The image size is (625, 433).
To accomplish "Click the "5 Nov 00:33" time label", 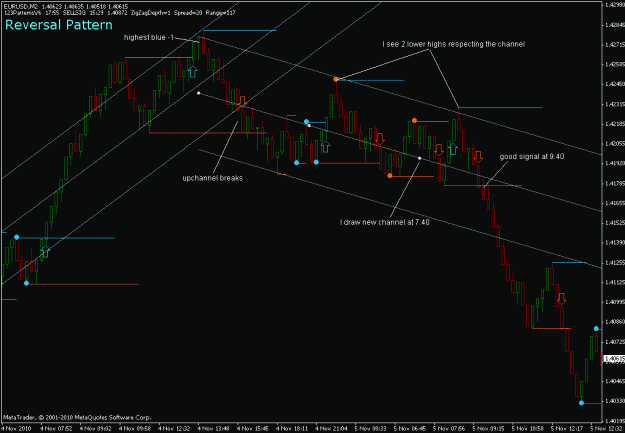I will [371, 429].
